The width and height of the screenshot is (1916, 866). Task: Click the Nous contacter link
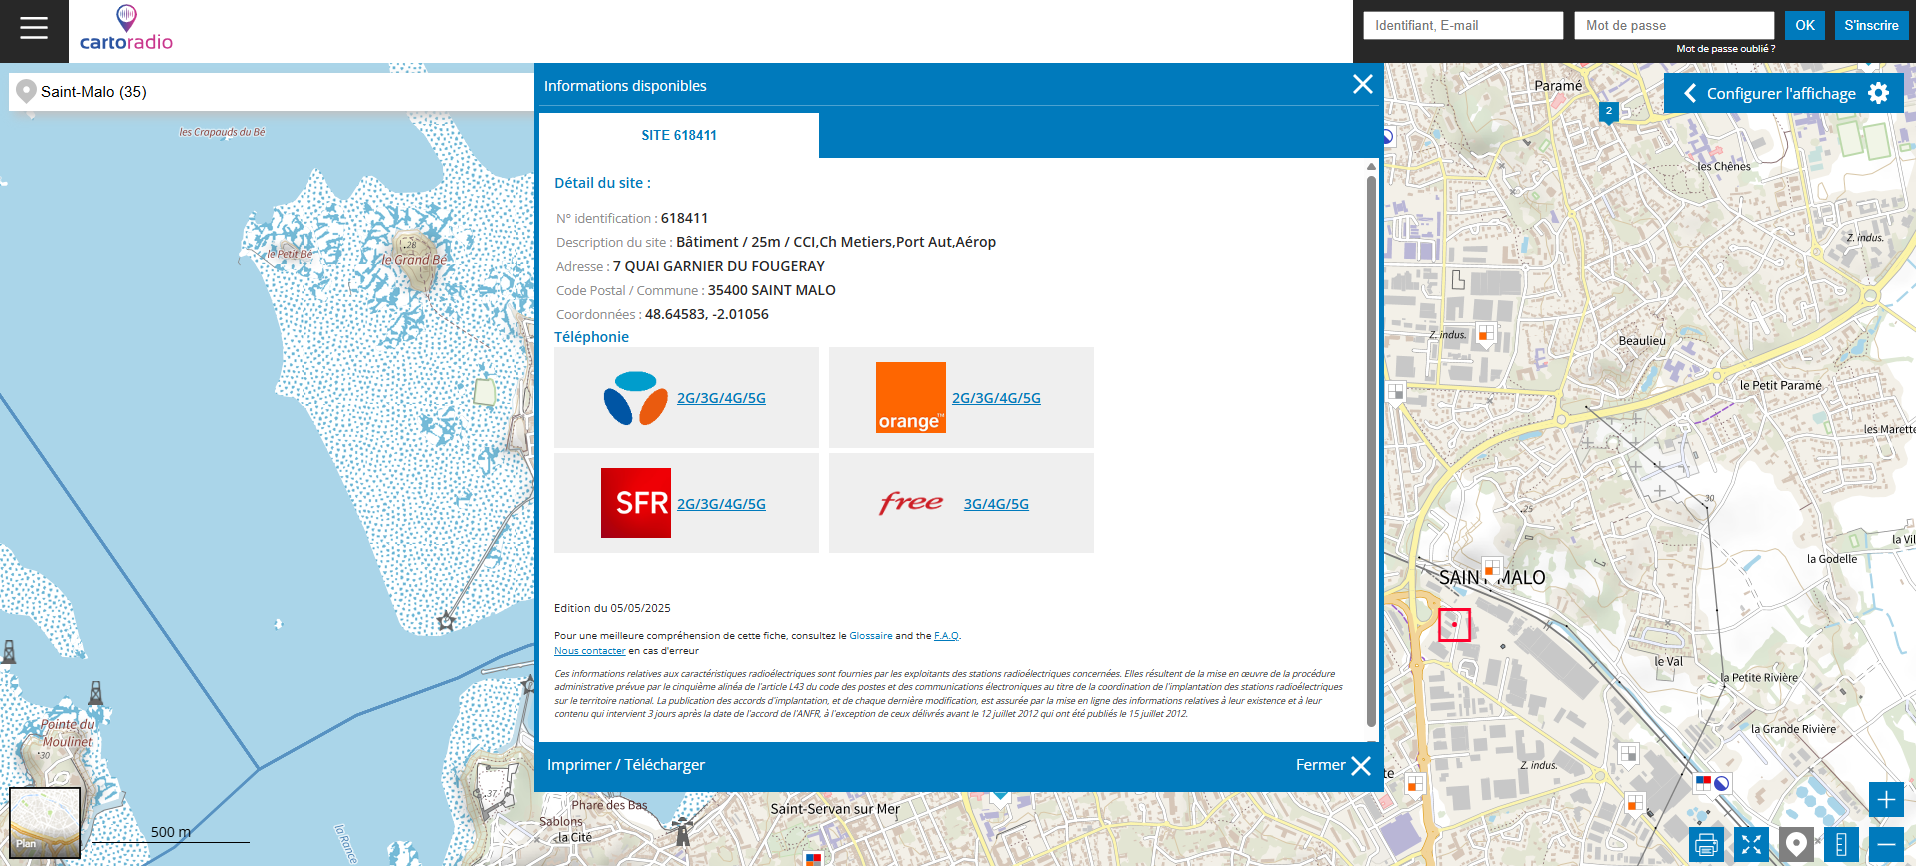coord(590,651)
